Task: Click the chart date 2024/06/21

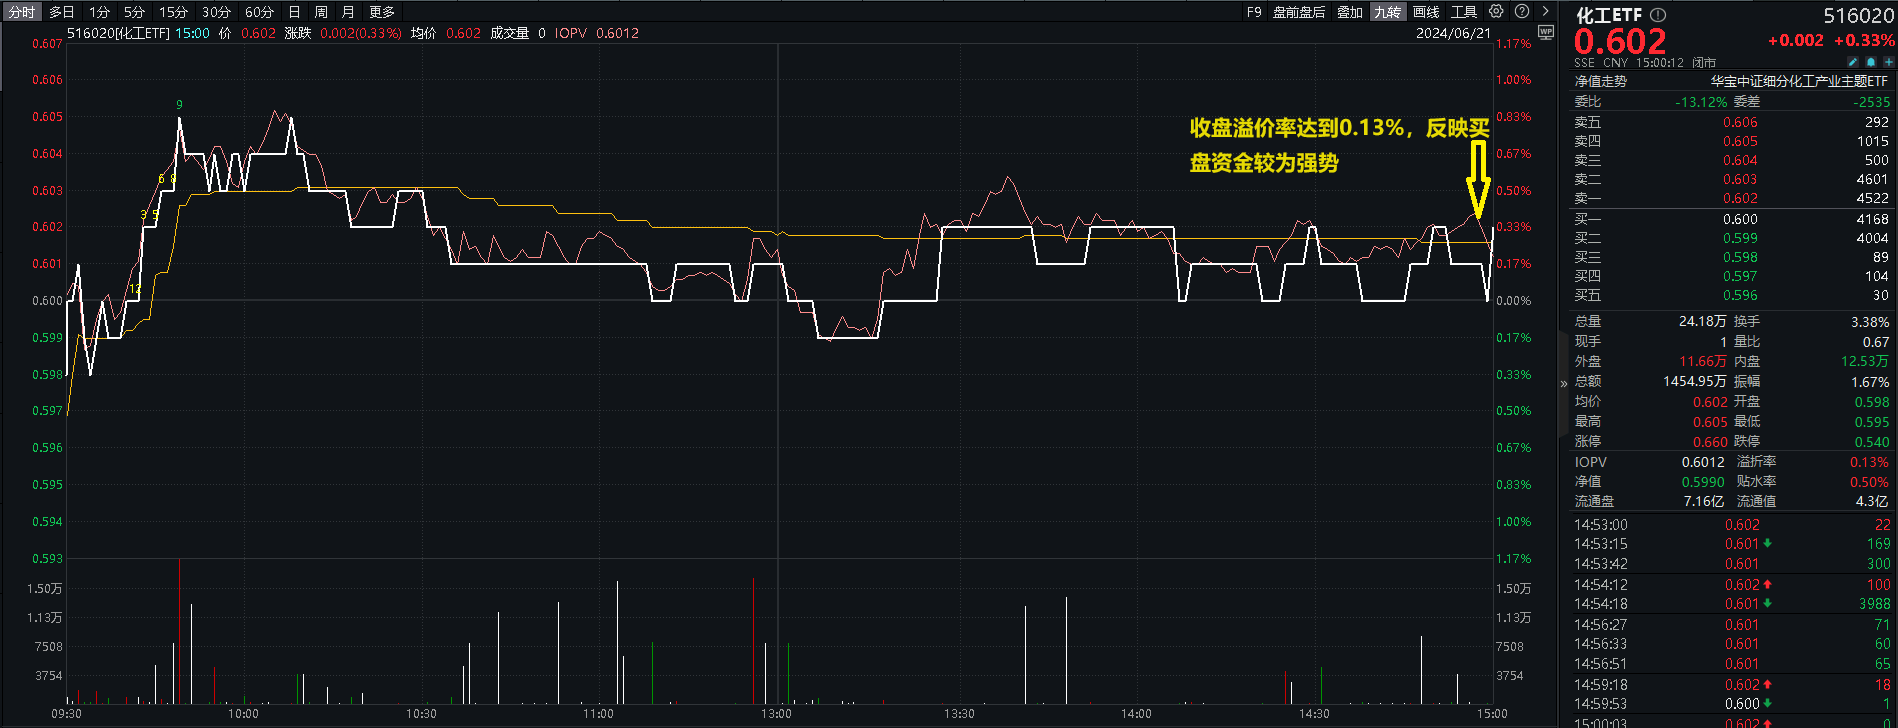Action: [1453, 33]
